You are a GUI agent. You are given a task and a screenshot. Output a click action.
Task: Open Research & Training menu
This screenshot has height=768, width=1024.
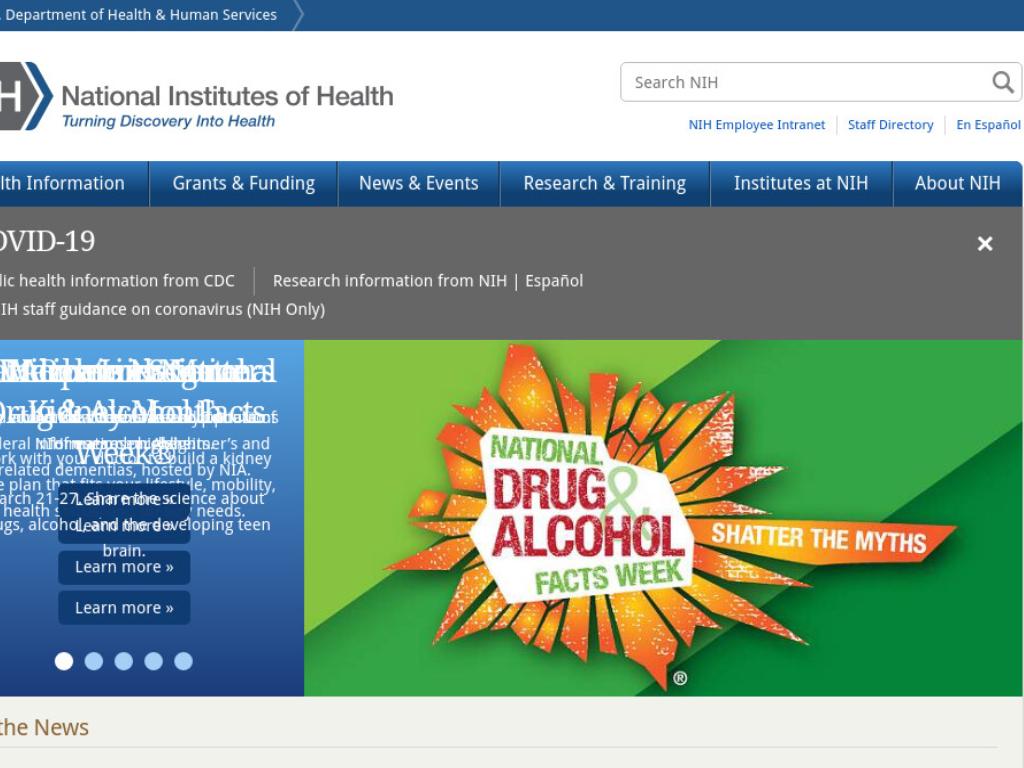click(605, 184)
